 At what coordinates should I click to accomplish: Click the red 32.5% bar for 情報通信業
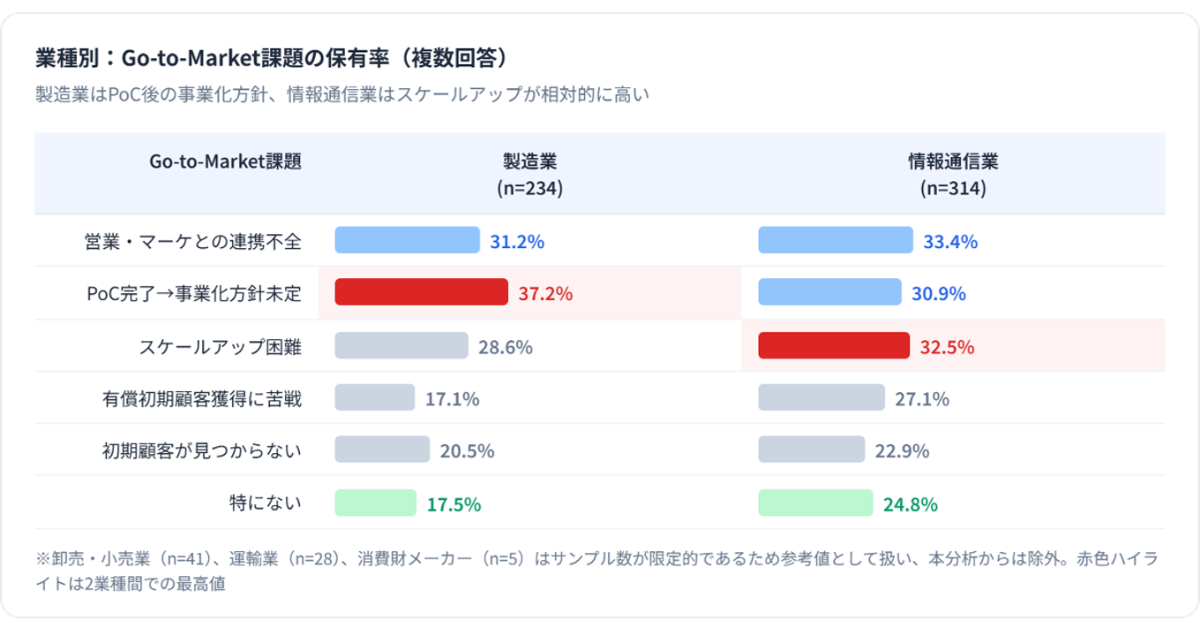pyautogui.click(x=834, y=346)
